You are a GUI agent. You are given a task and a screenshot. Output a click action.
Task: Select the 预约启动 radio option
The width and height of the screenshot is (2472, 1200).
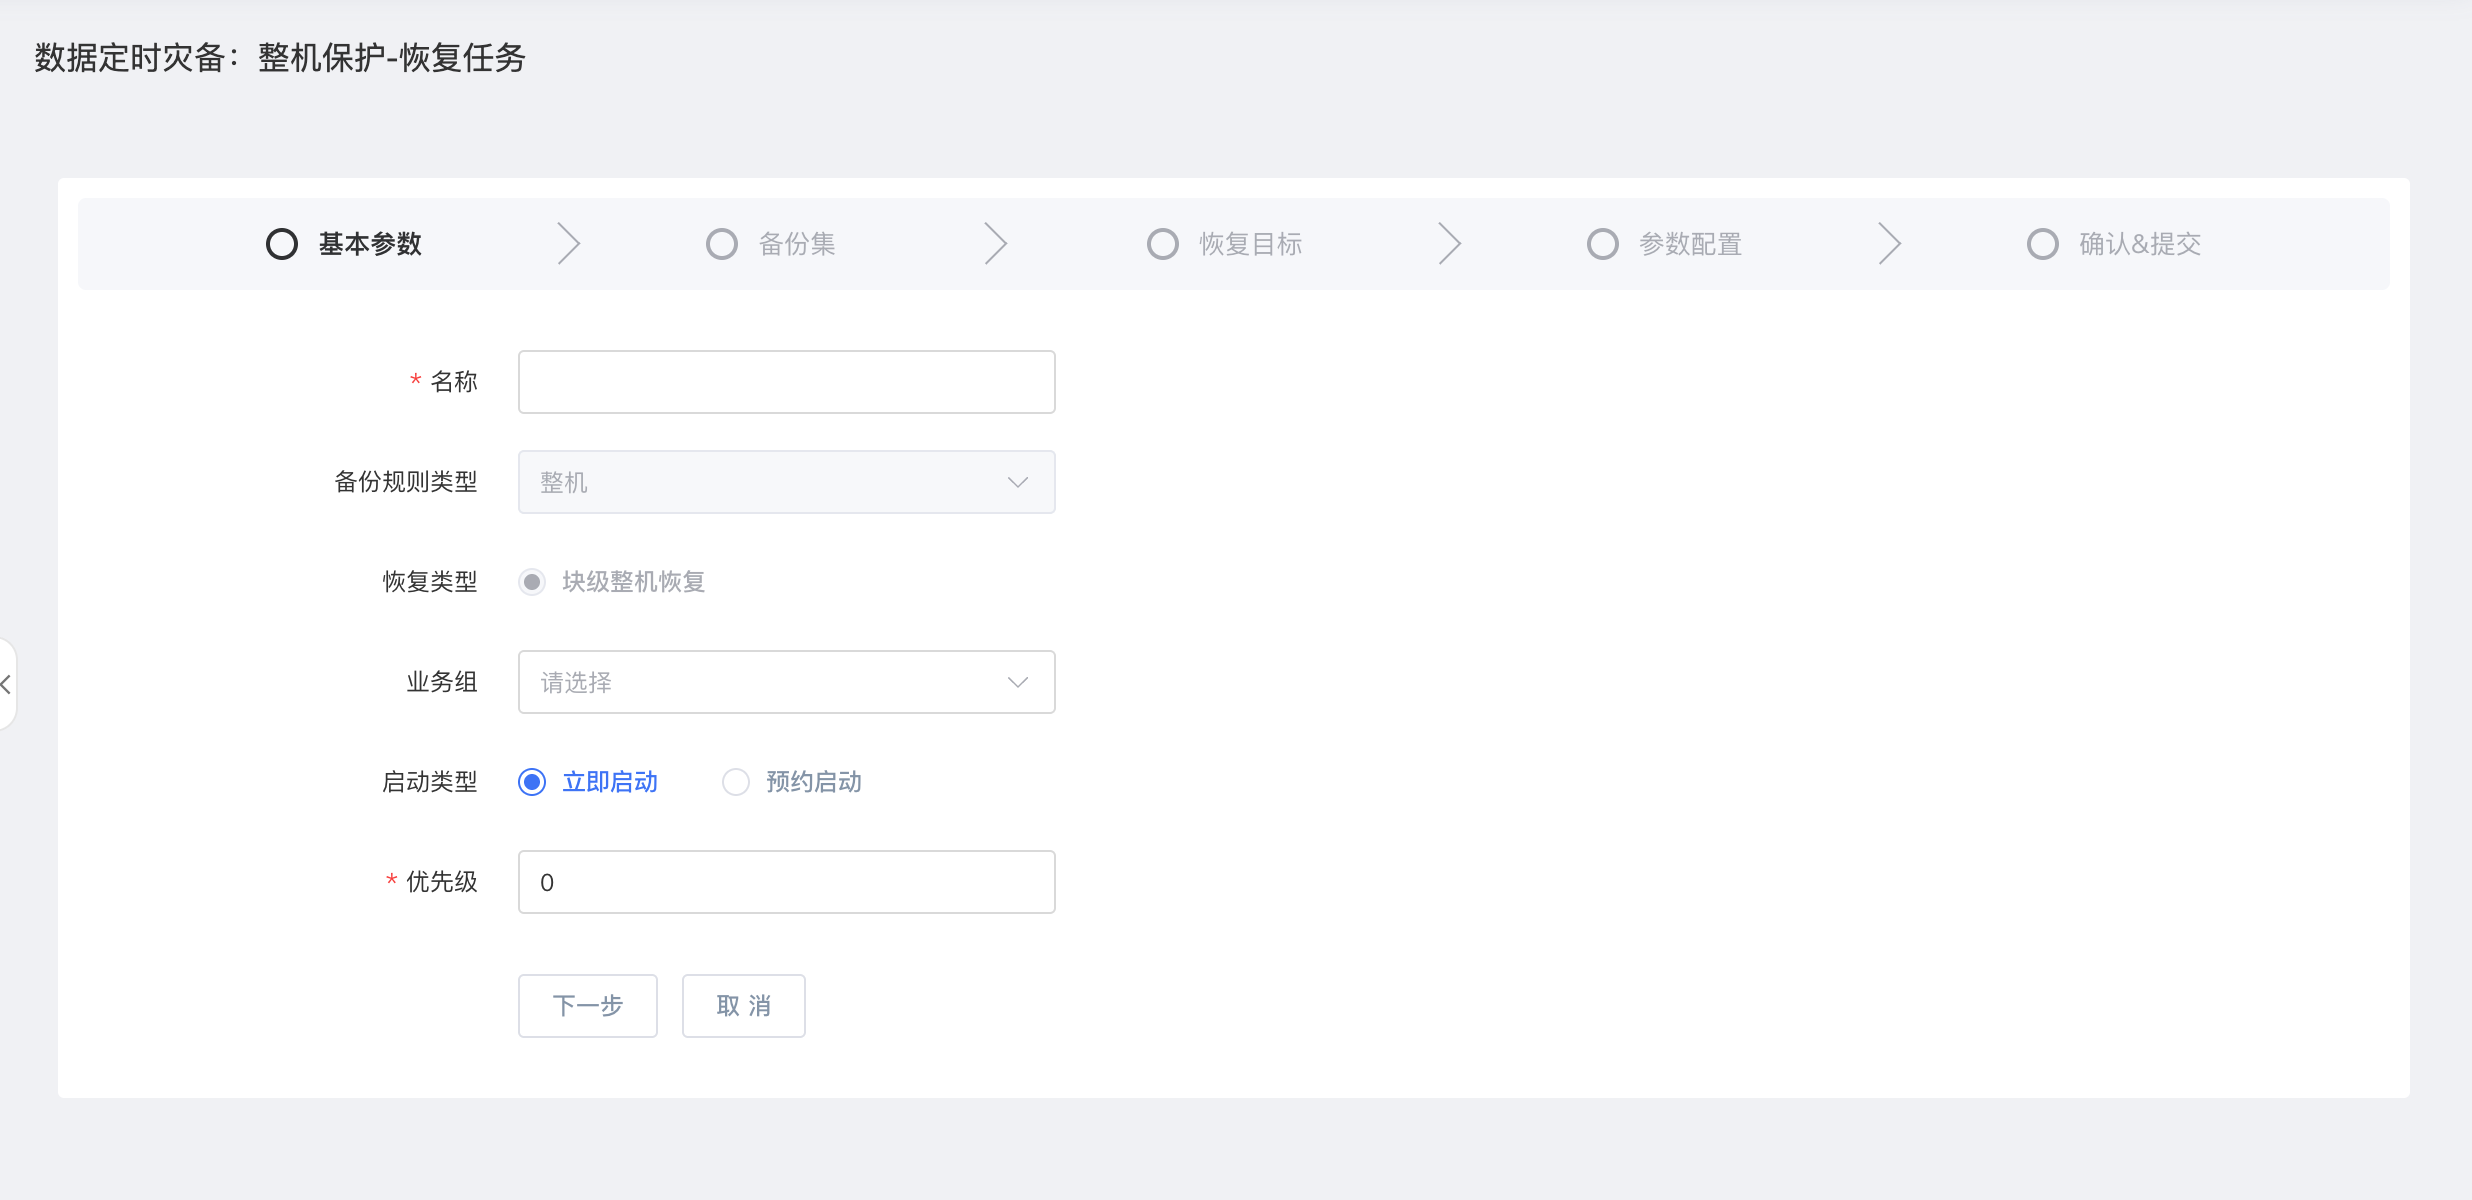pyautogui.click(x=736, y=782)
